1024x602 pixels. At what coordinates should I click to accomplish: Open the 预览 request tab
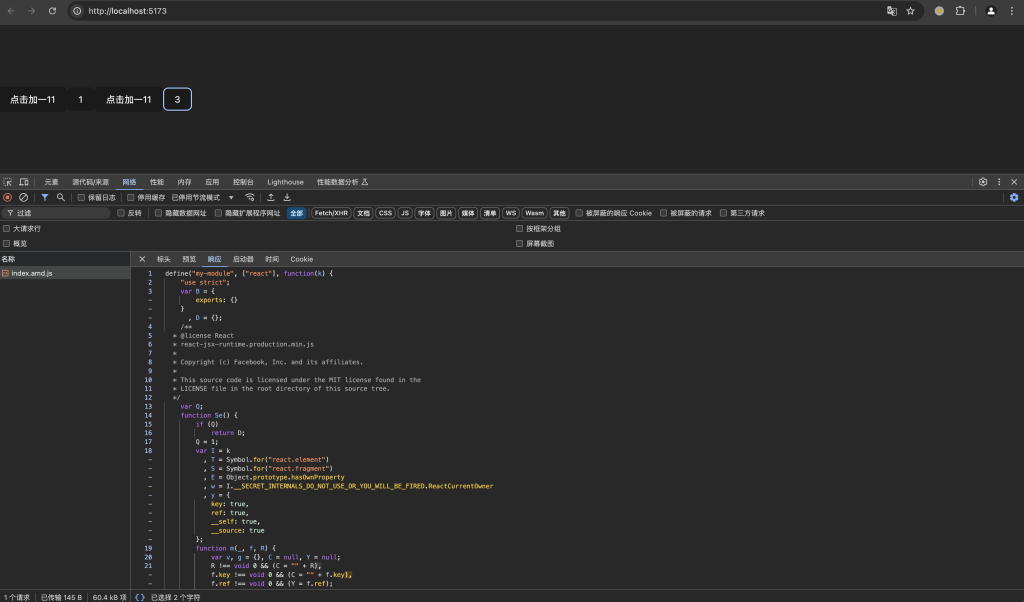coord(189,259)
